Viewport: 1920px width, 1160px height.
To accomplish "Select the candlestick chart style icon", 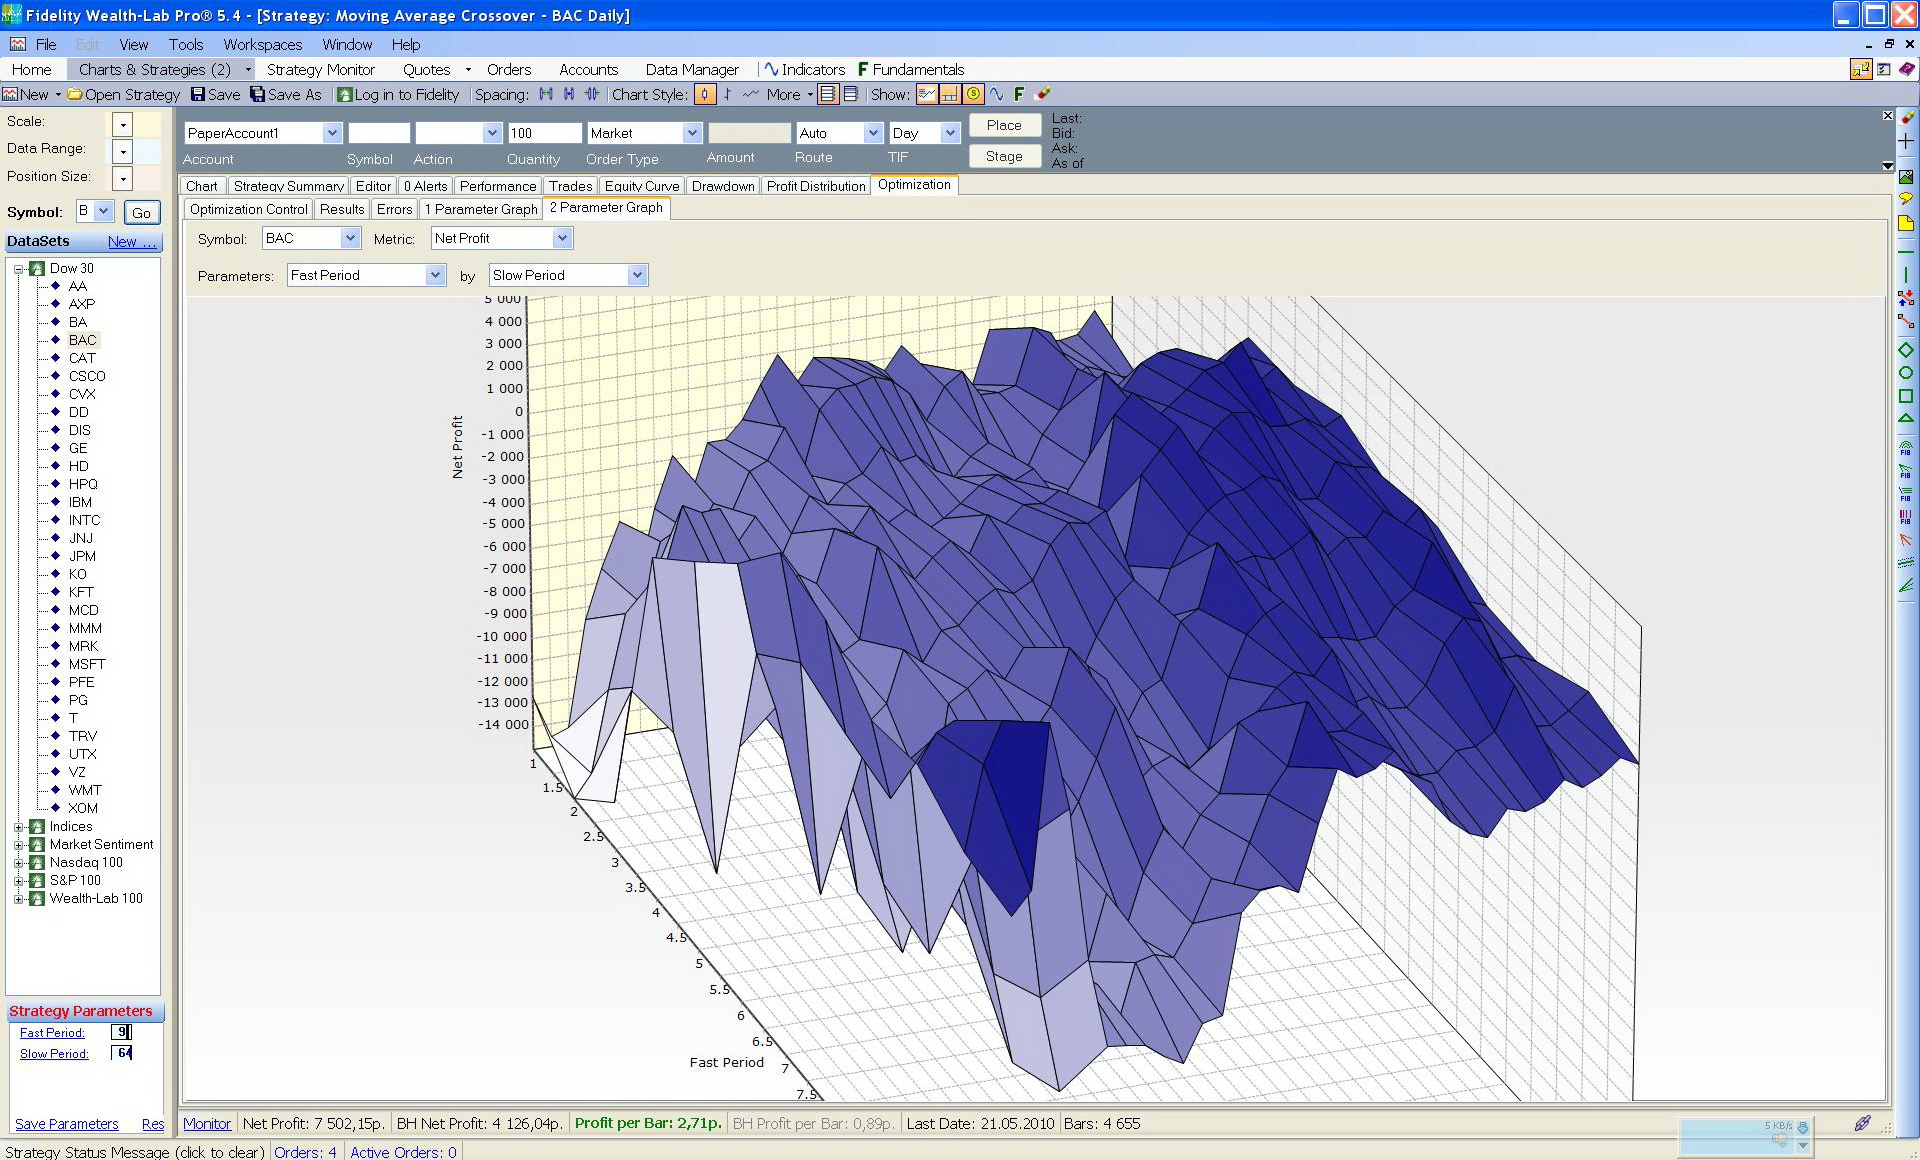I will click(705, 94).
